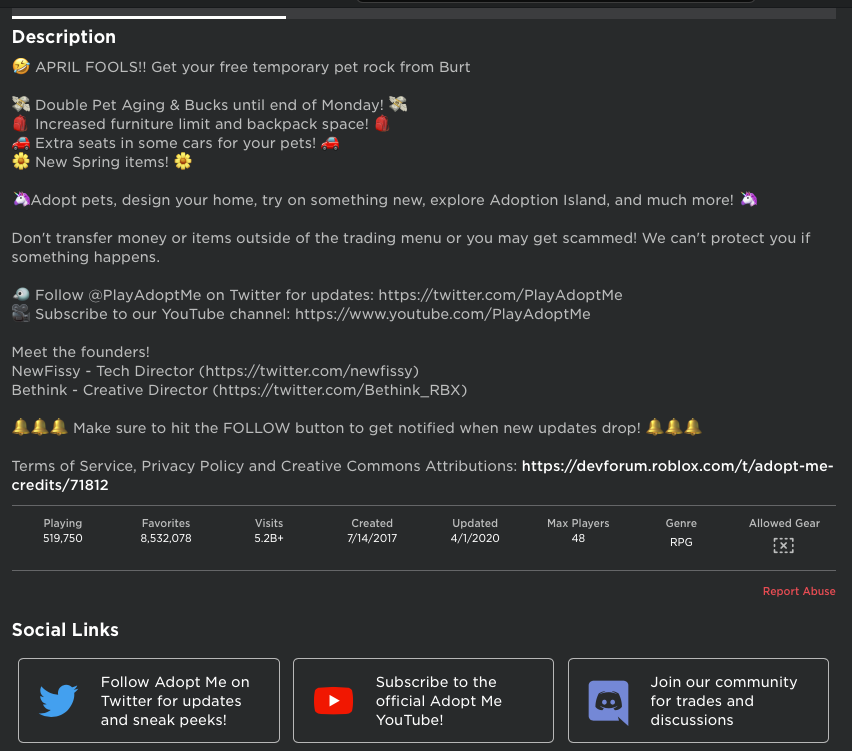Open Join our community Discord card

point(698,700)
